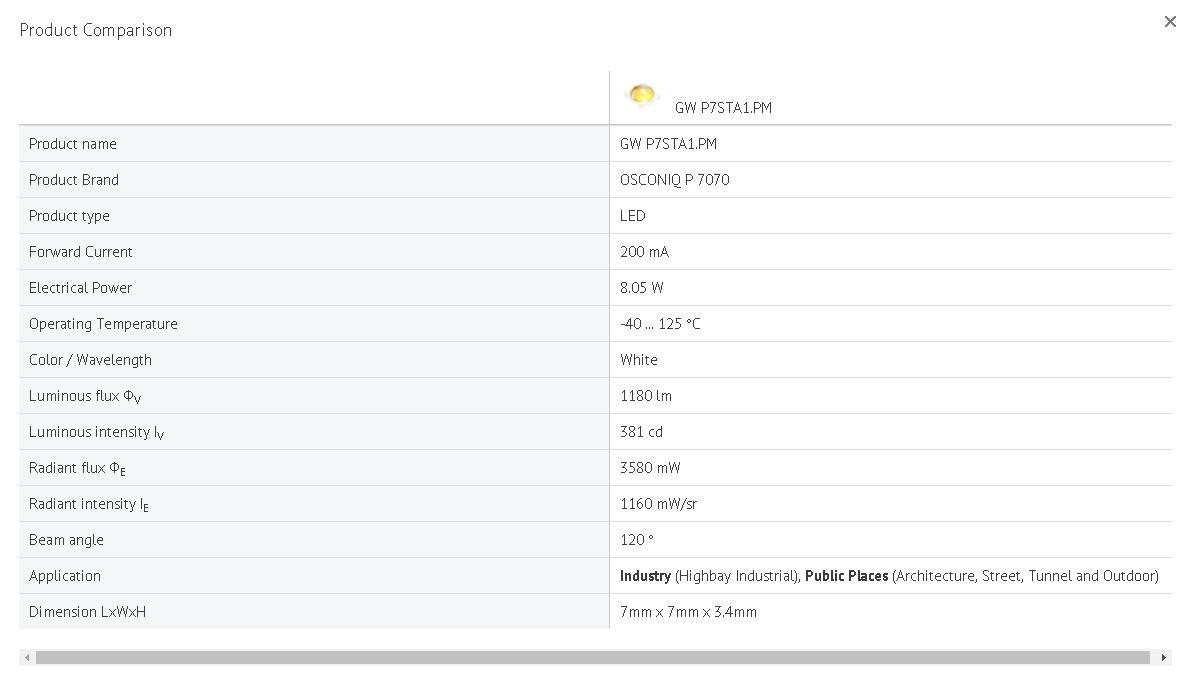Select the 'White' color value

(x=638, y=360)
